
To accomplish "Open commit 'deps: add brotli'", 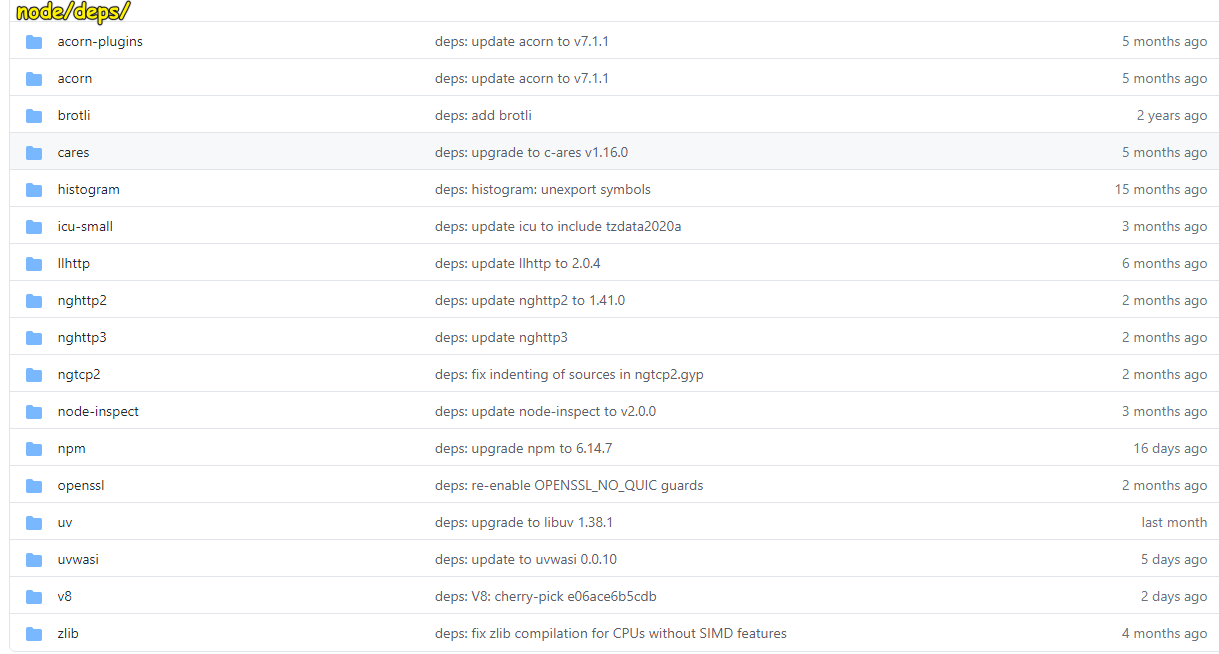I will (x=483, y=116).
